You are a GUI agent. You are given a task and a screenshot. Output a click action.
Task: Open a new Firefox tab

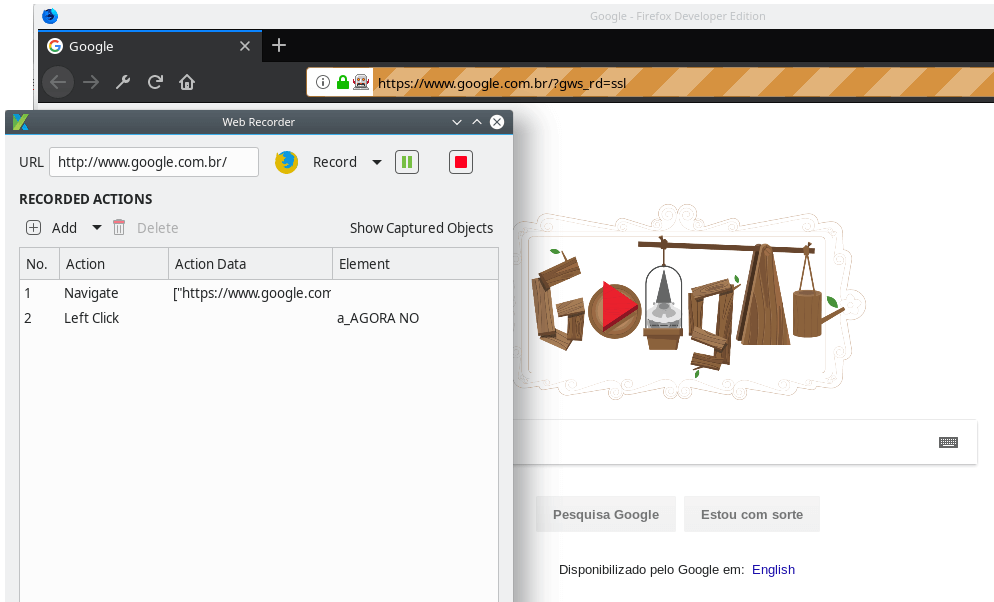pyautogui.click(x=279, y=46)
